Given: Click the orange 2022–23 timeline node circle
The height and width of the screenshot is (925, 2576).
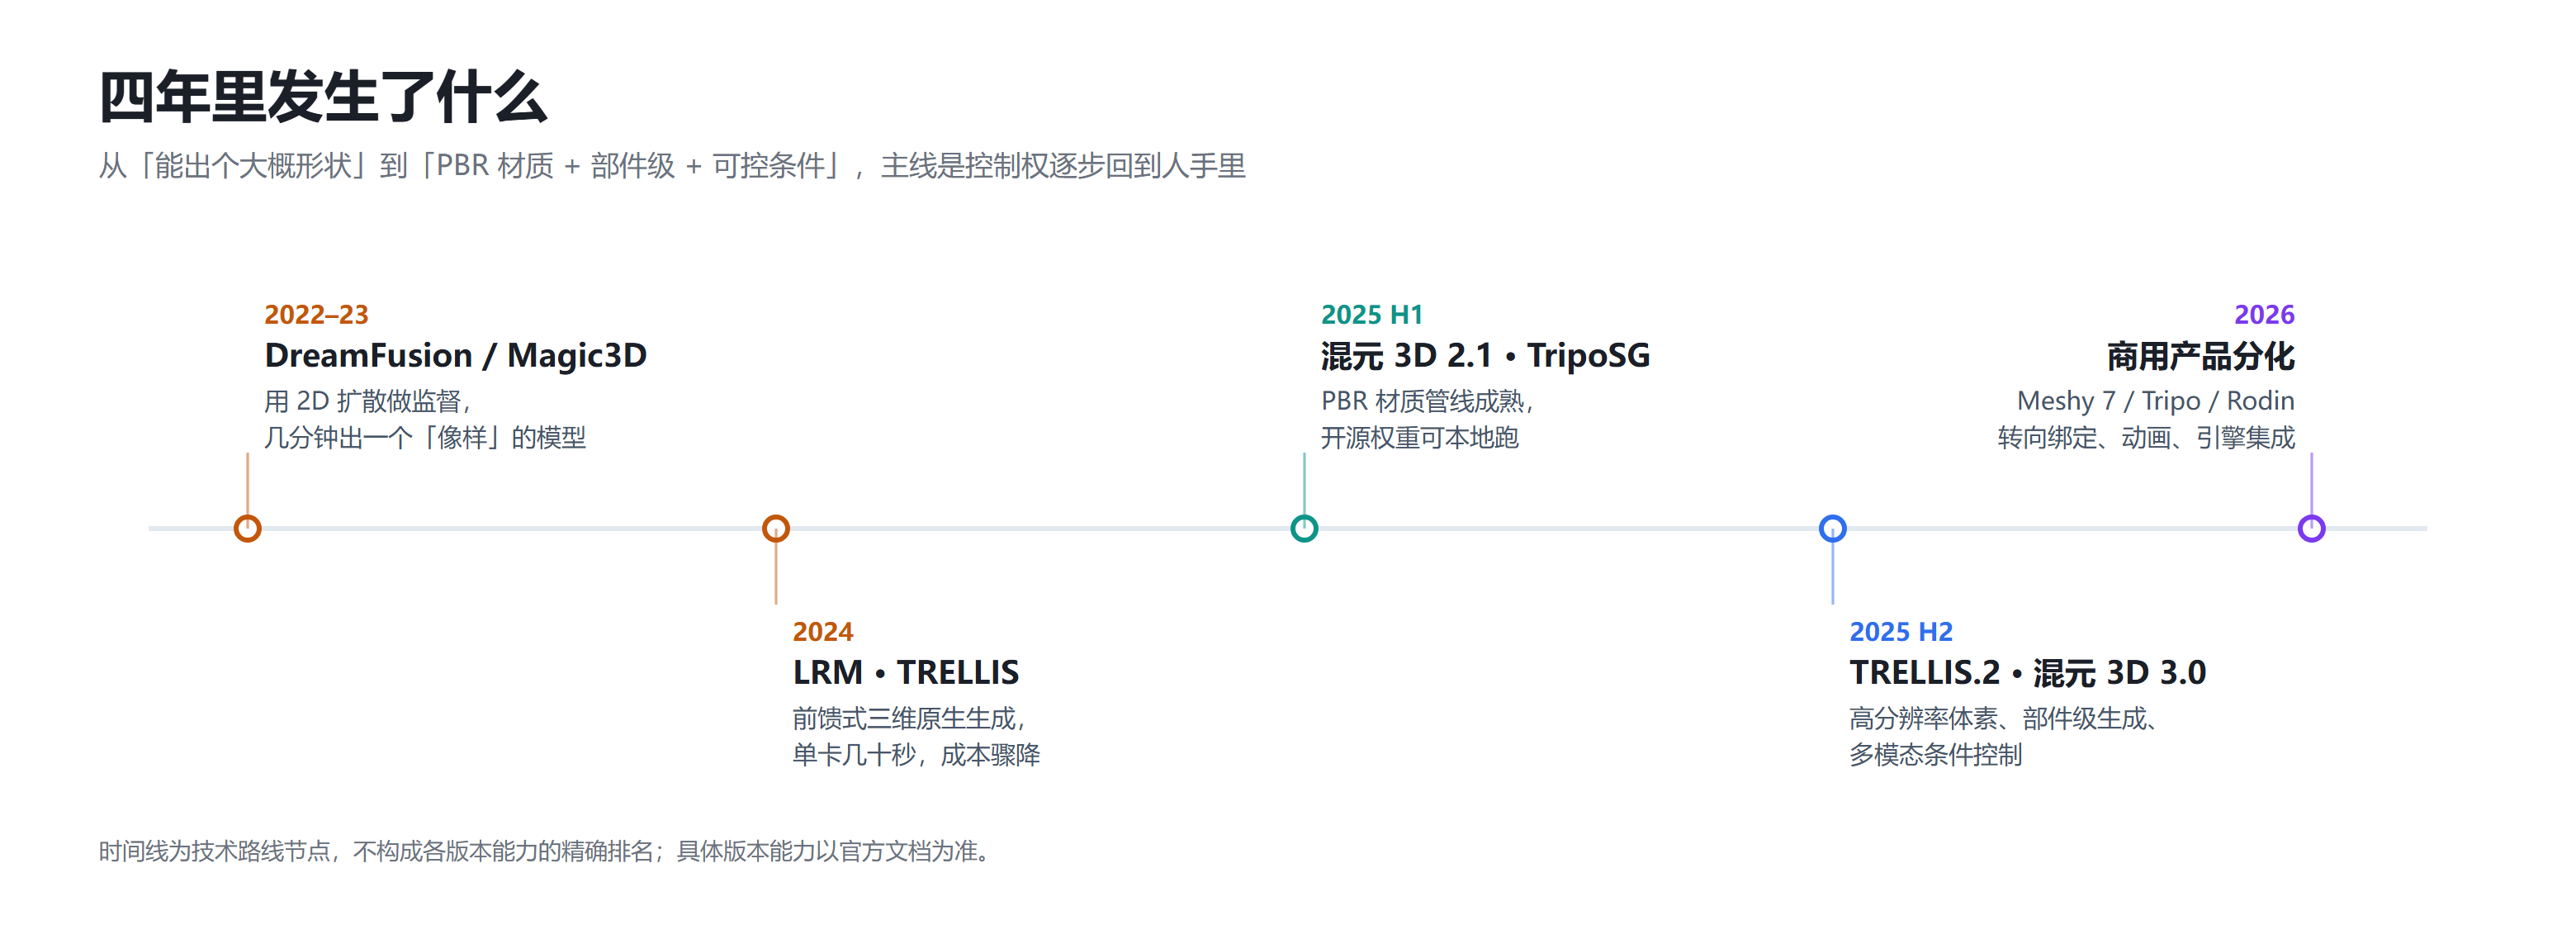Looking at the screenshot, I should (x=247, y=528).
